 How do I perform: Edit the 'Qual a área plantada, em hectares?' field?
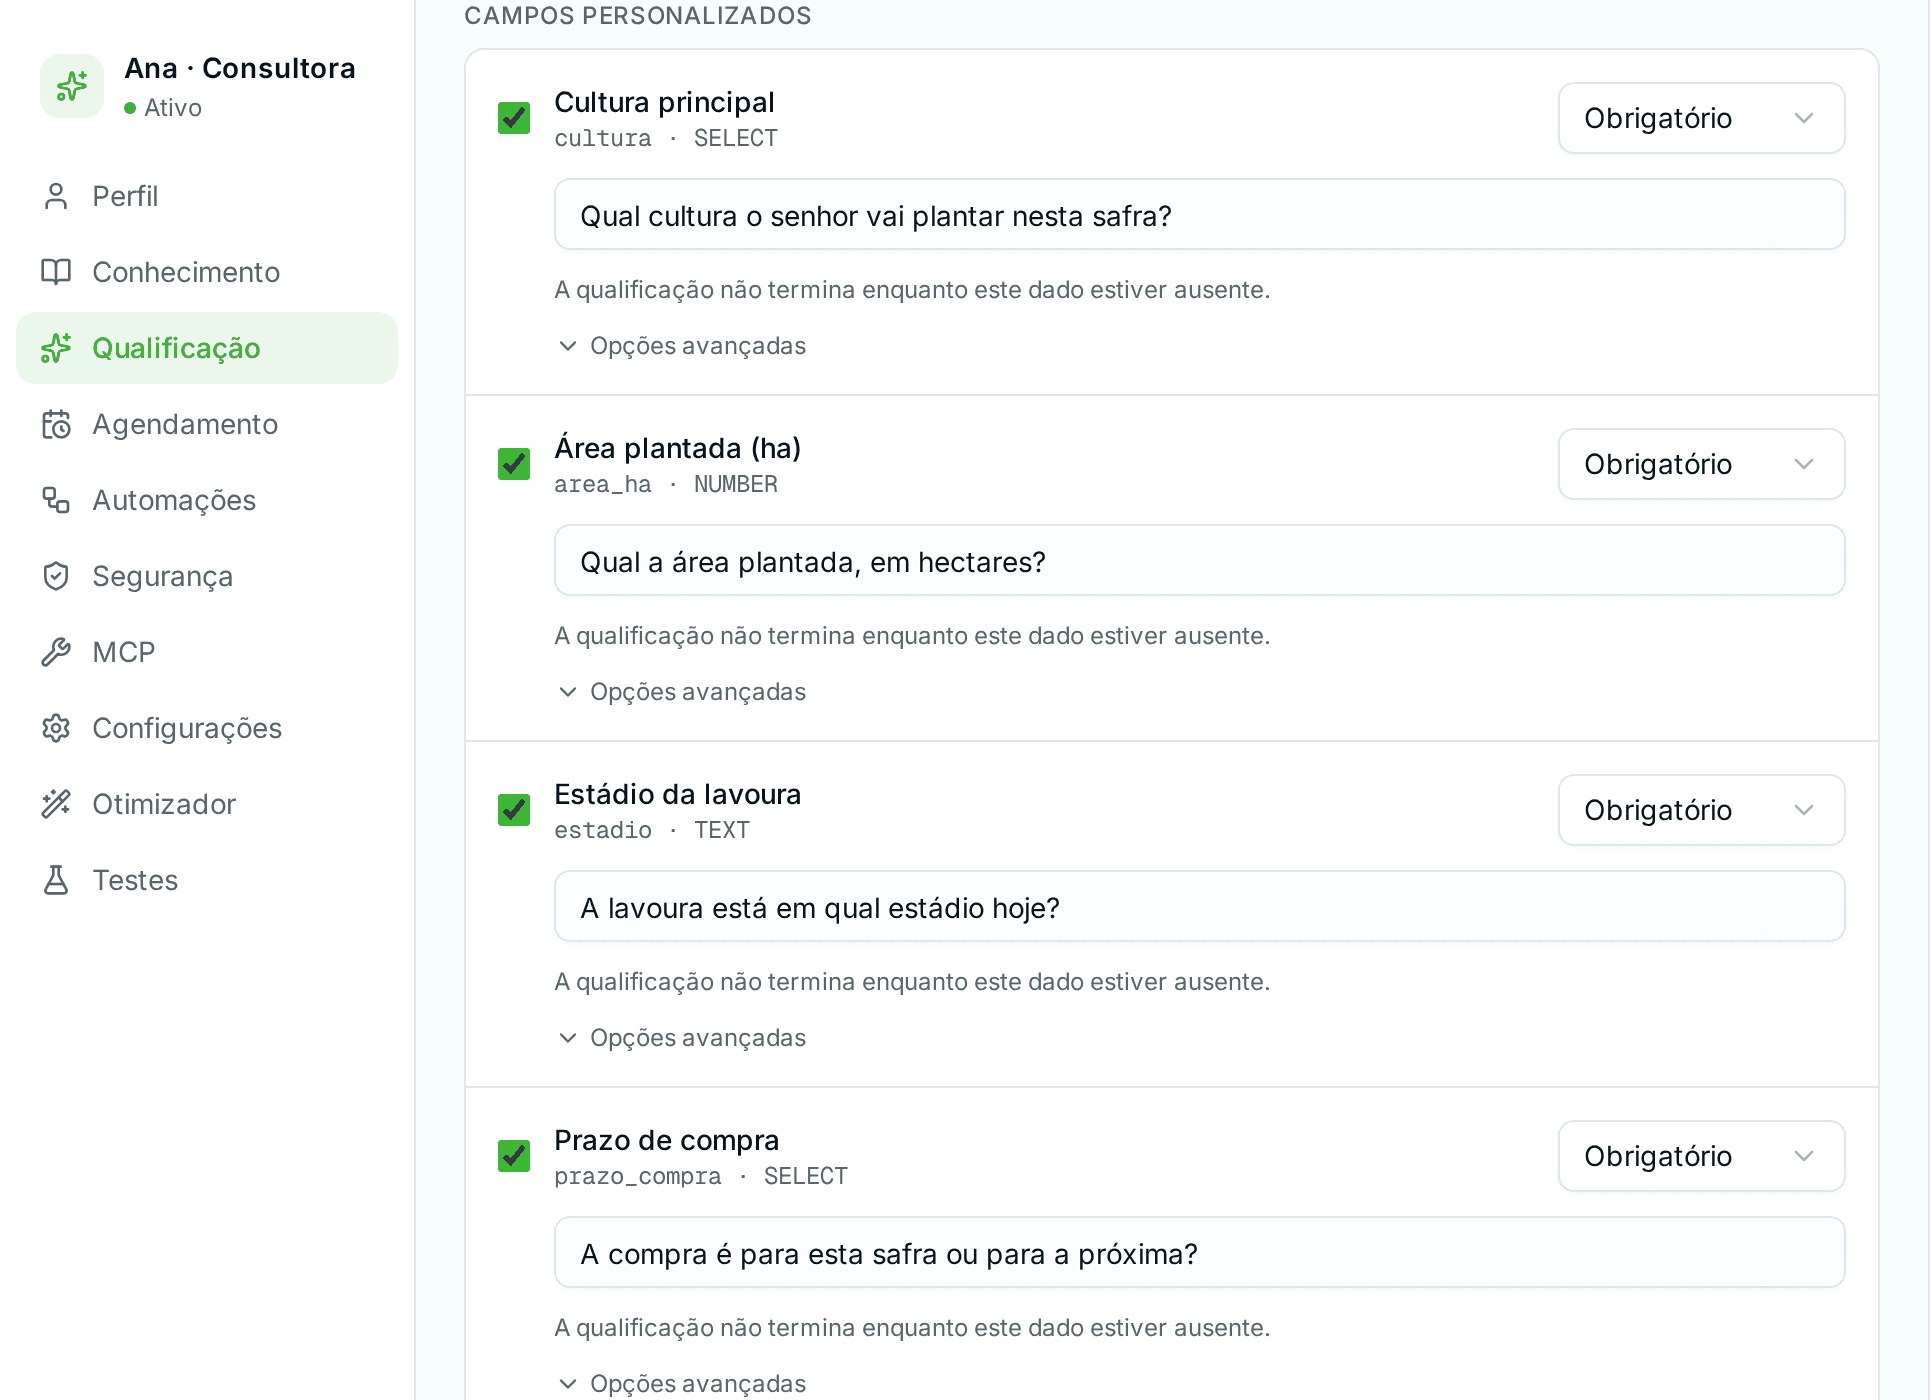[x=1199, y=561]
